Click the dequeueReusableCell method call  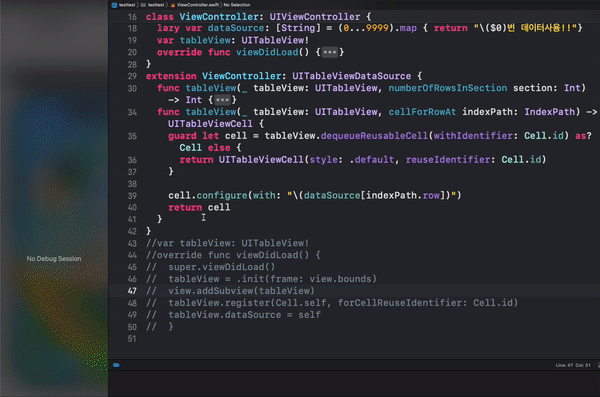click(x=374, y=136)
